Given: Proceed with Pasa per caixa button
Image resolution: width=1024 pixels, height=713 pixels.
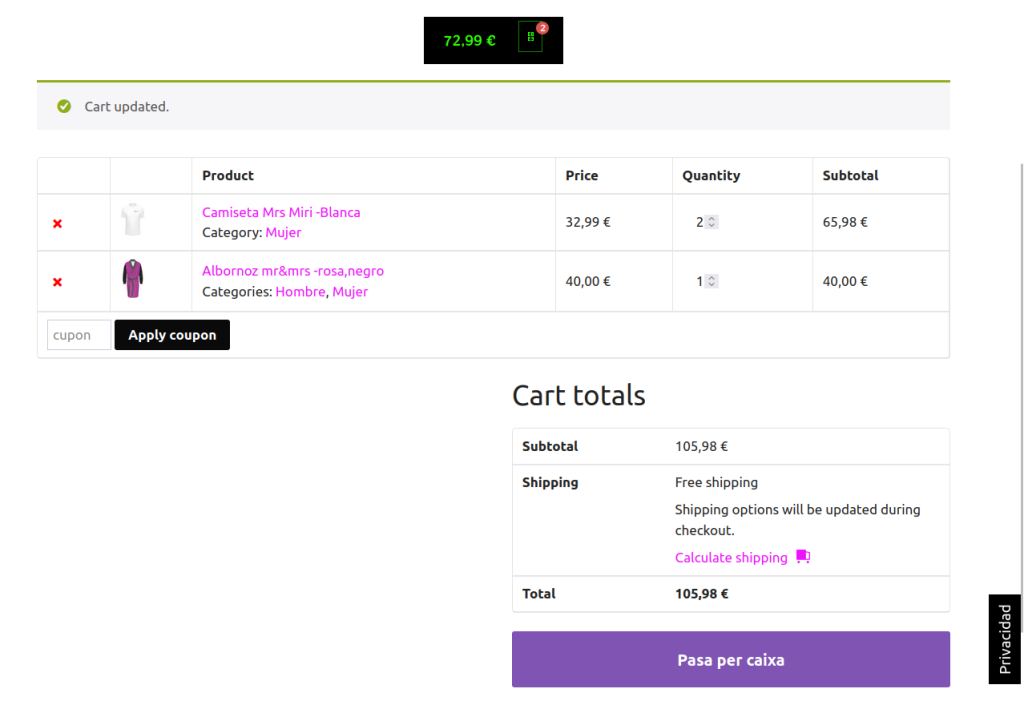Looking at the screenshot, I should [x=730, y=660].
